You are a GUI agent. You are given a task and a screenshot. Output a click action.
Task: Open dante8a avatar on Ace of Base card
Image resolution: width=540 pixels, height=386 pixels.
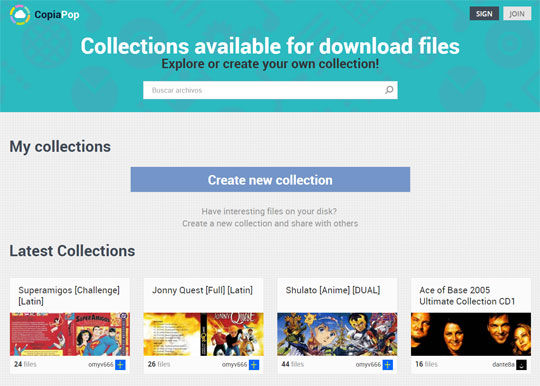pos(521,365)
